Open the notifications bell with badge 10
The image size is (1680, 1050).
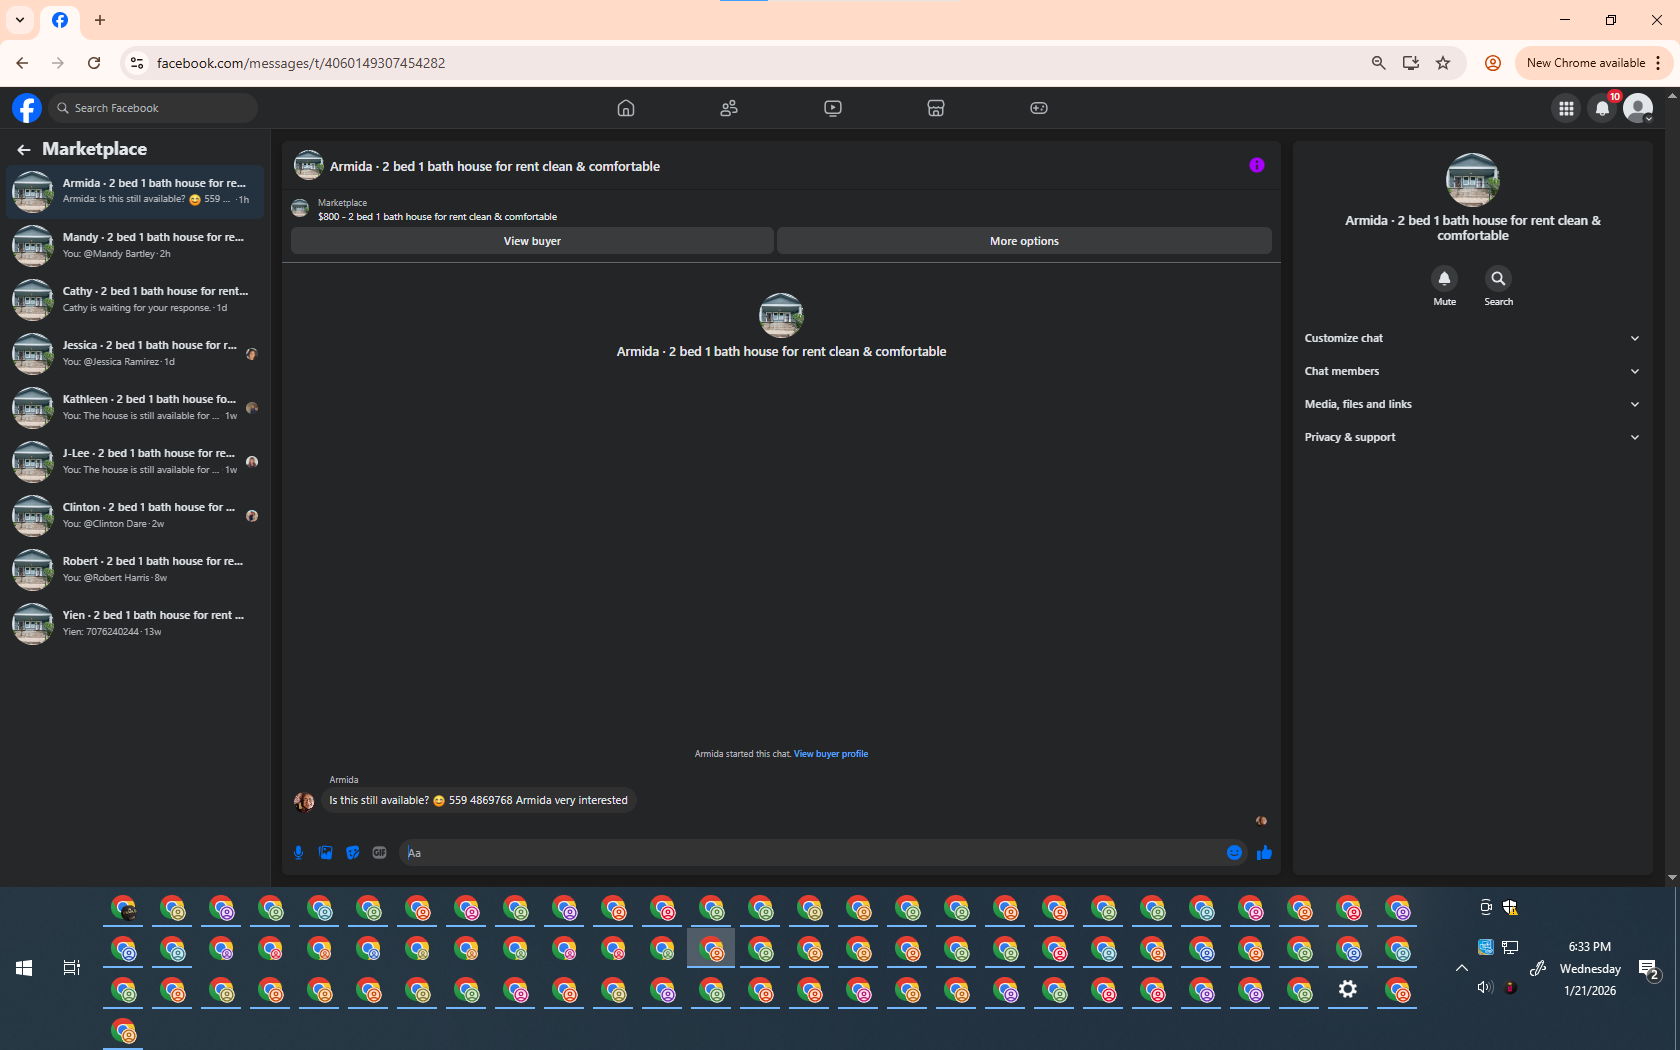tap(1602, 108)
